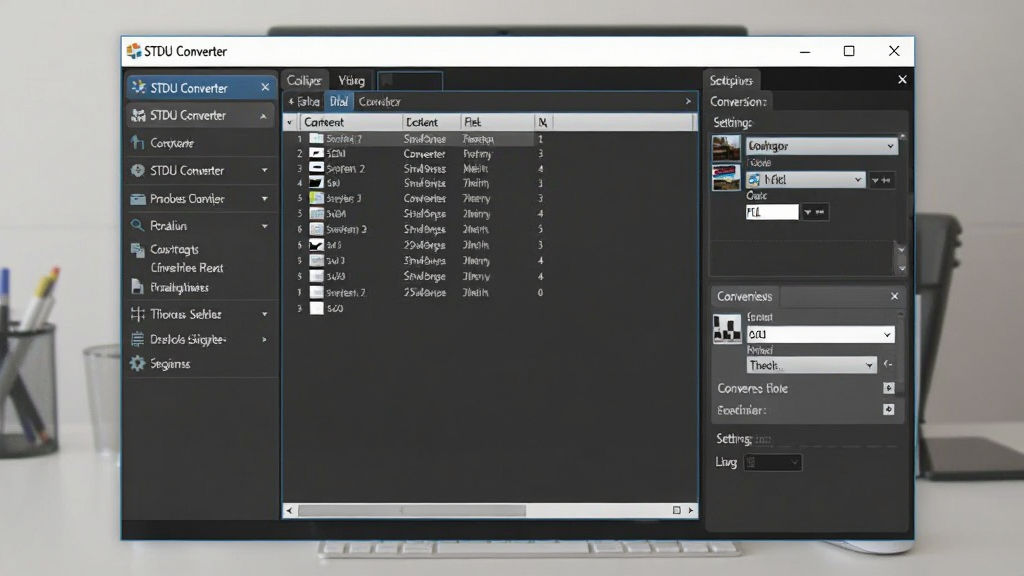This screenshot has height=576, width=1024.
Task: Open the Conversion: tab
Action: point(738,101)
